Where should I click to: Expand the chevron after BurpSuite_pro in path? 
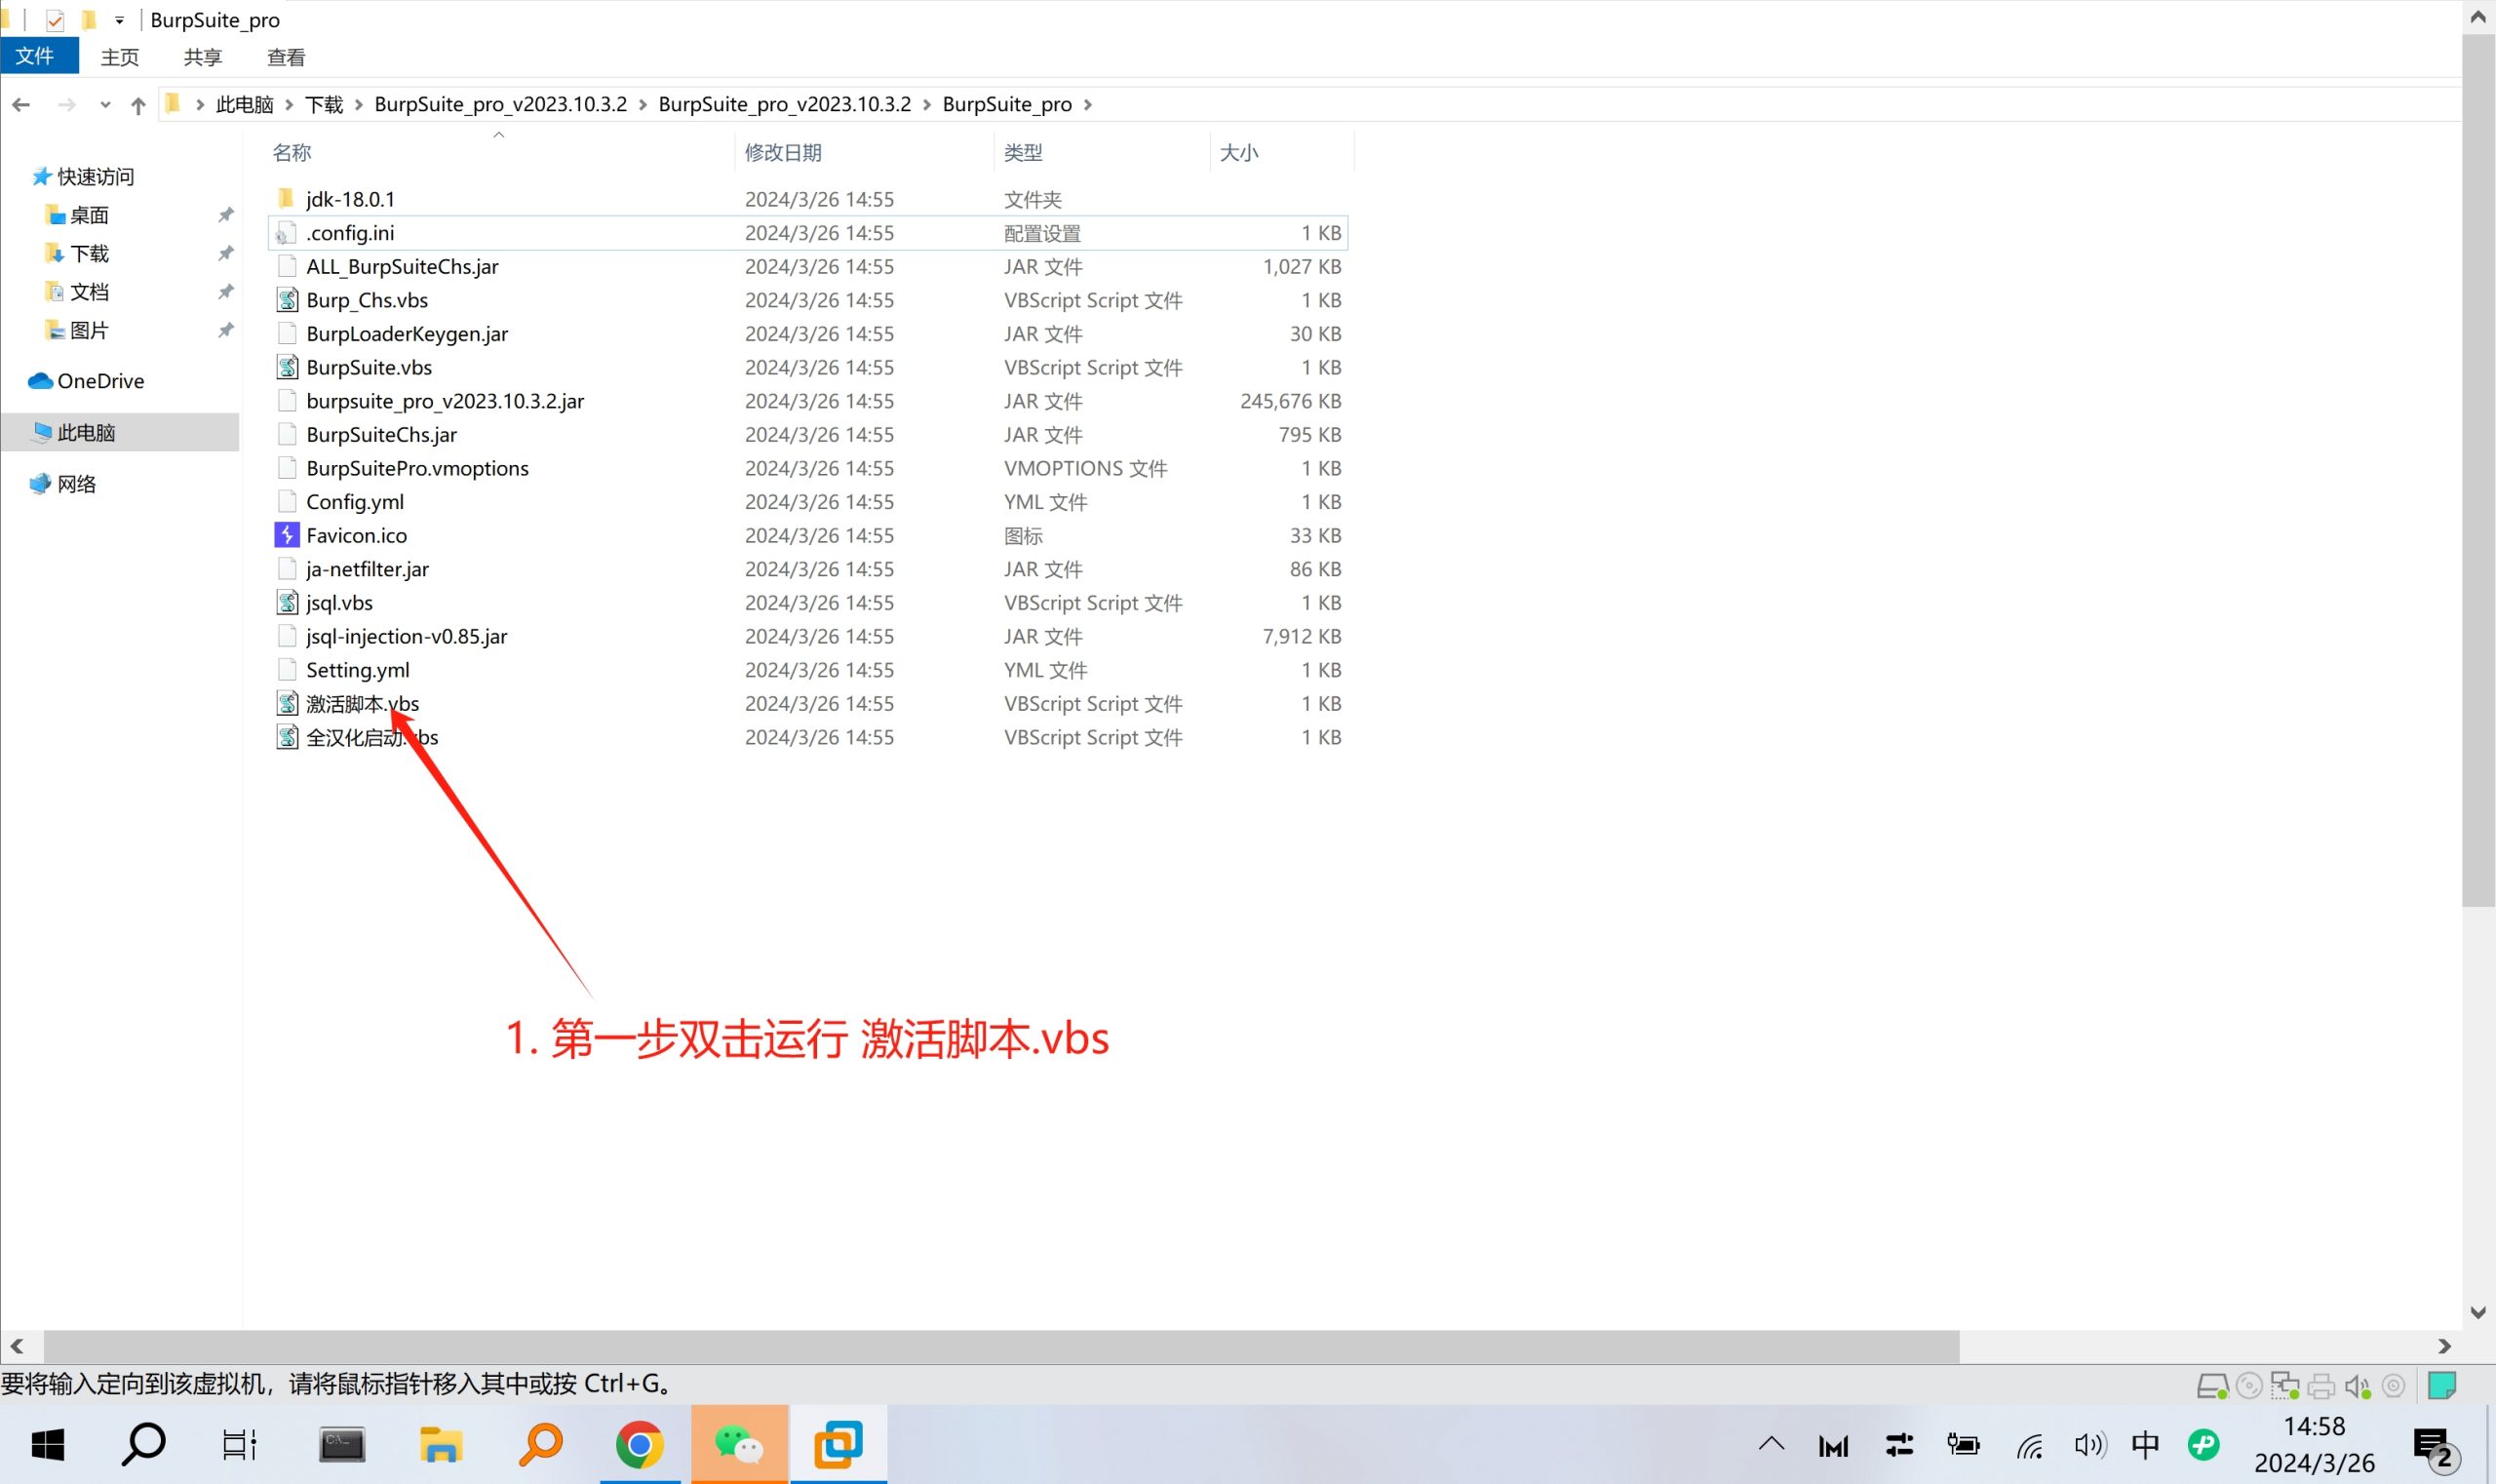click(1088, 104)
